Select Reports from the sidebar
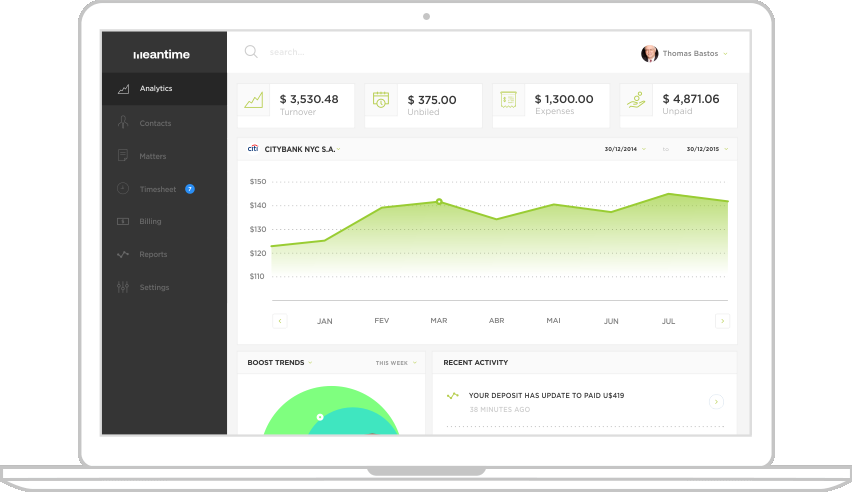The height and width of the screenshot is (492, 853). tap(153, 255)
